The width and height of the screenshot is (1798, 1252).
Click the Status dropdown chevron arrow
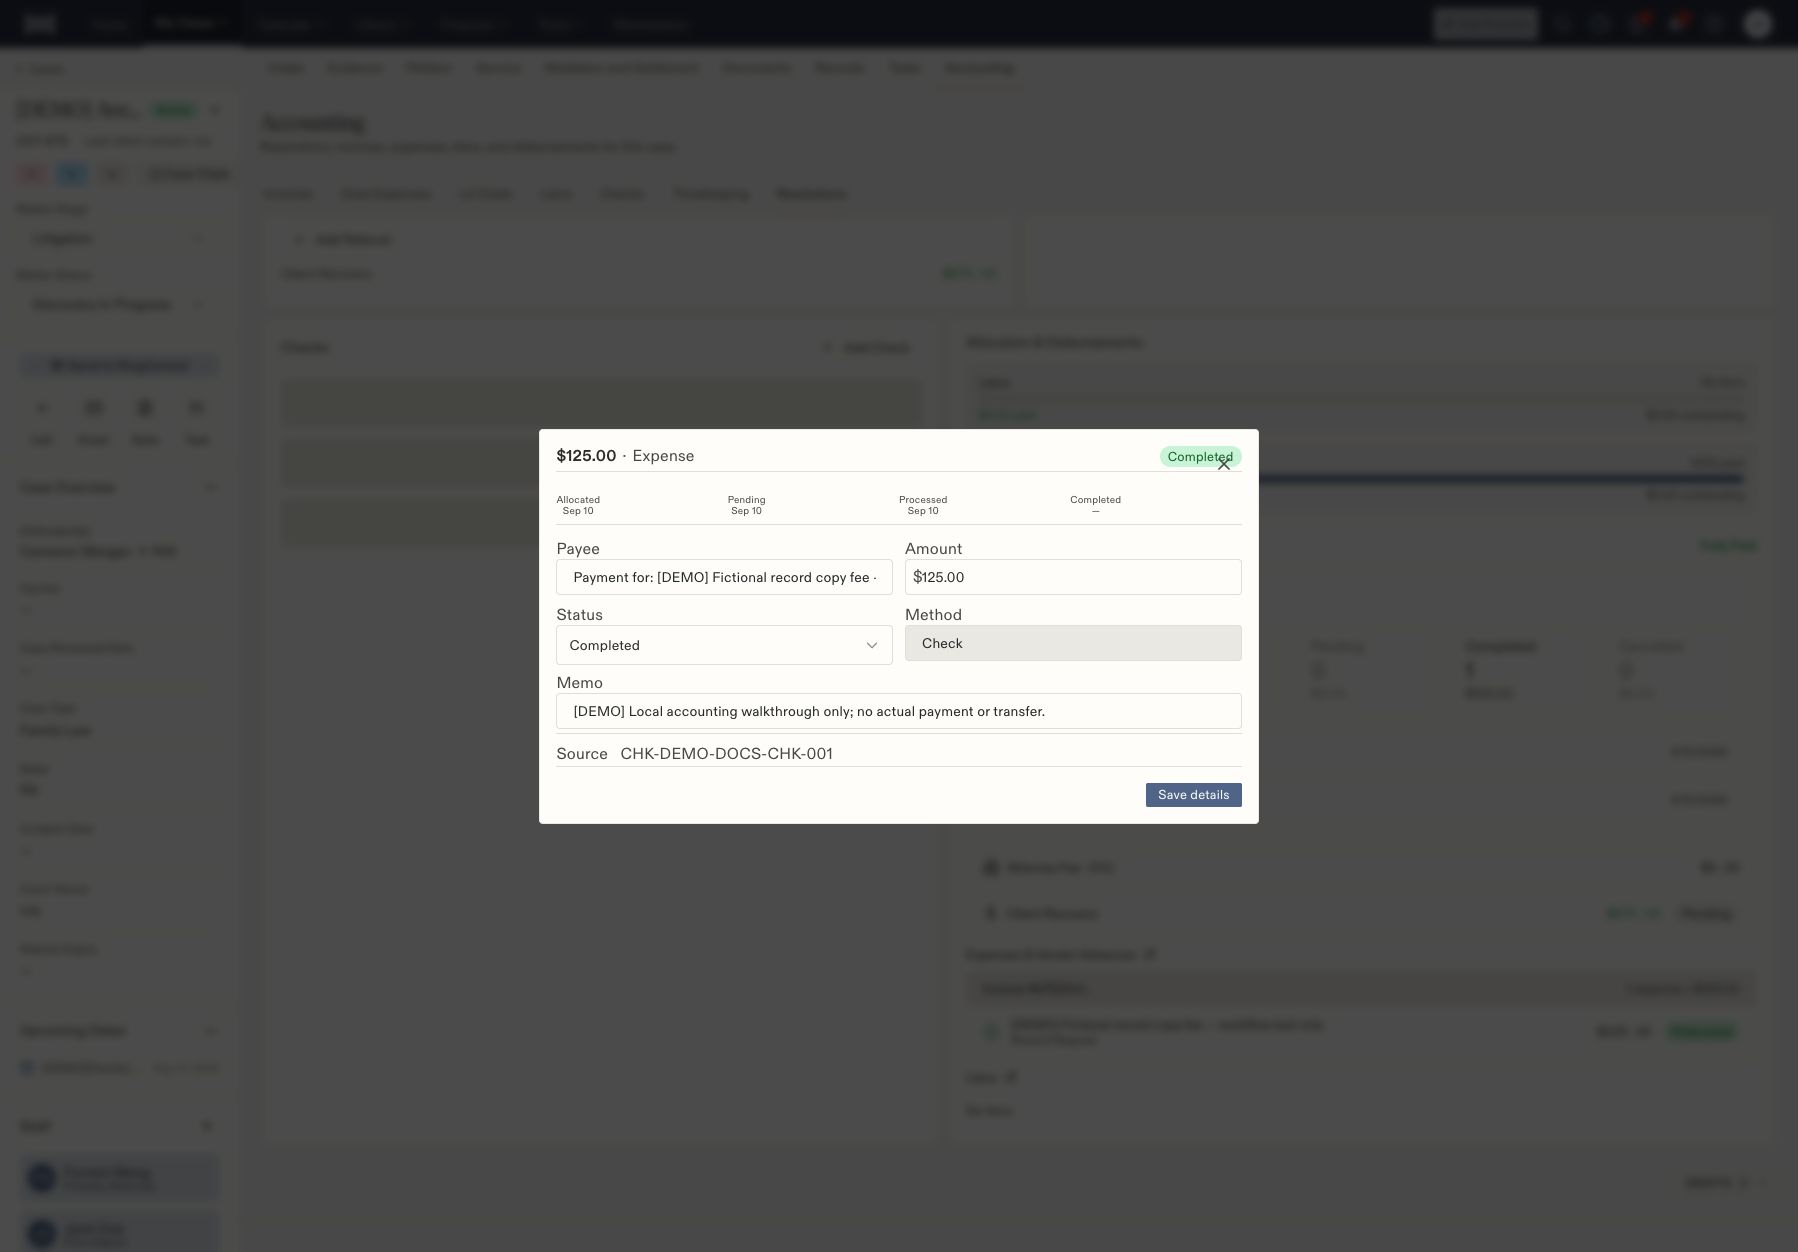[x=872, y=646]
